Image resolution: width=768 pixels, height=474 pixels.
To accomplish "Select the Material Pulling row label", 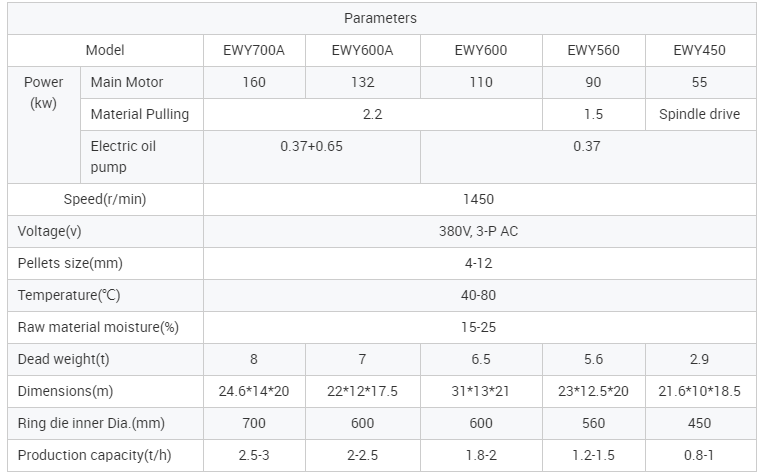I will pyautogui.click(x=139, y=114).
